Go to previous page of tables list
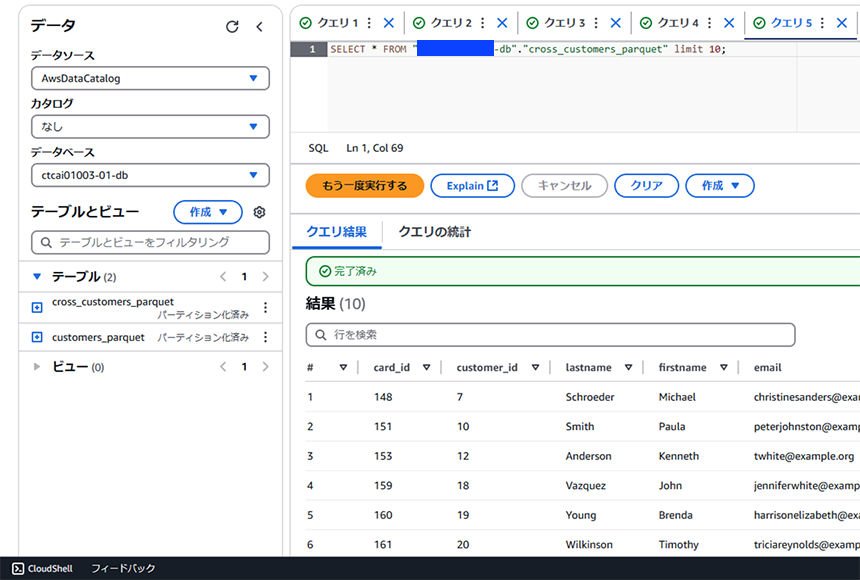The image size is (860, 580). [x=223, y=277]
